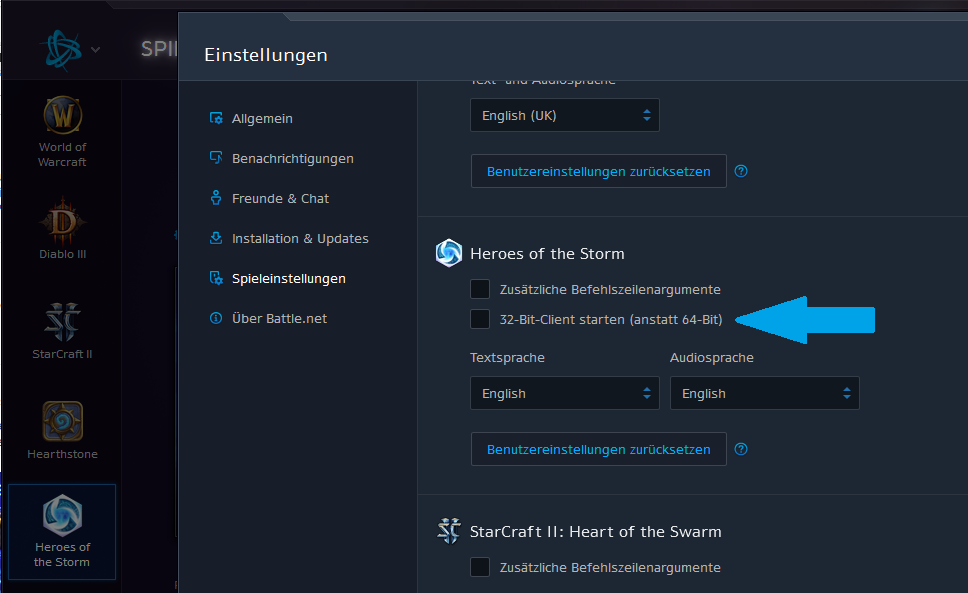Open the Battle.net logo menu
The width and height of the screenshot is (968, 593).
(x=62, y=49)
